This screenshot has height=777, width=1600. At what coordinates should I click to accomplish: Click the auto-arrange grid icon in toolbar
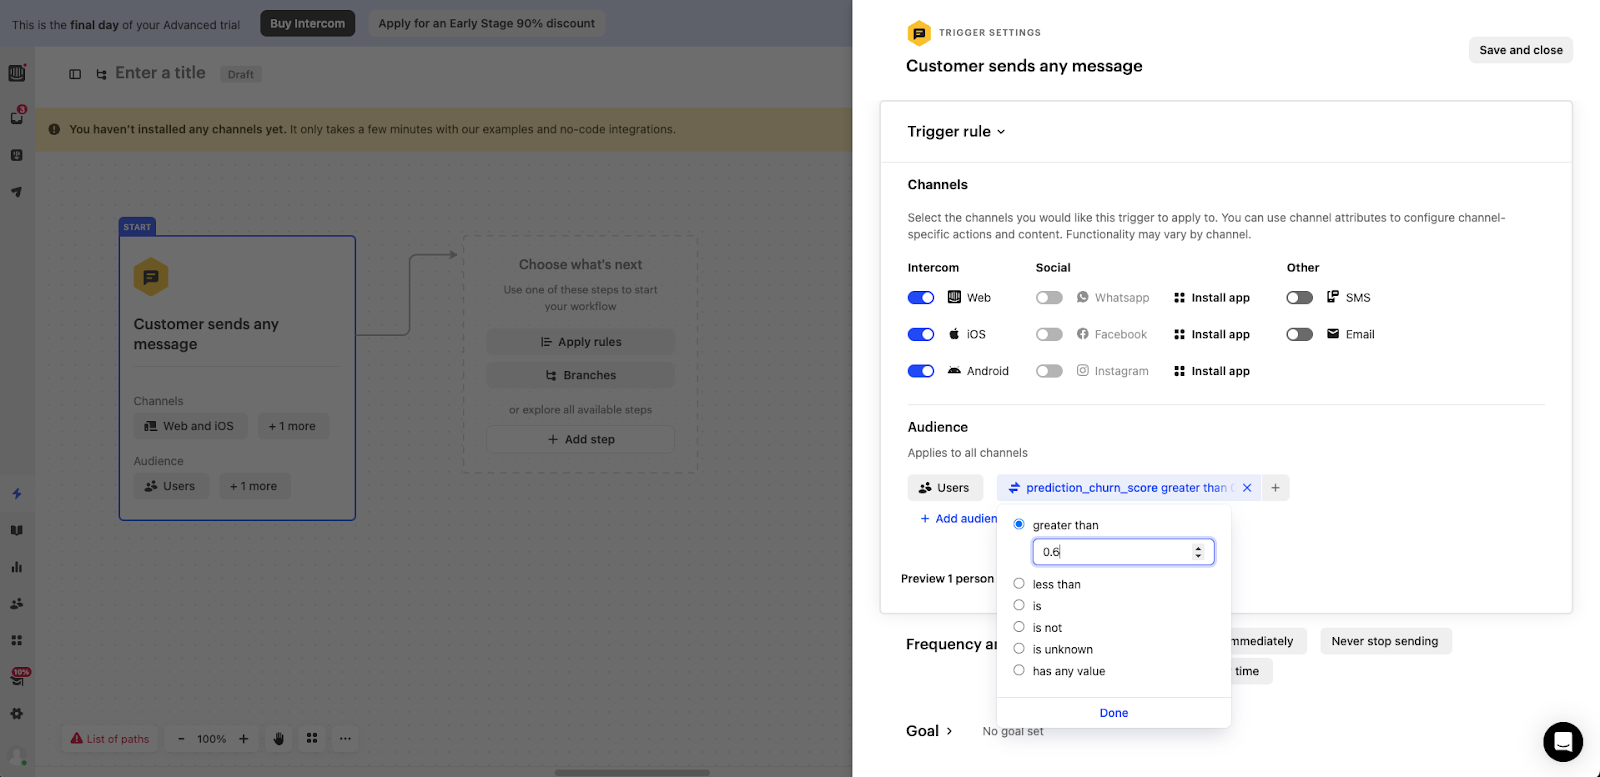[x=312, y=738]
